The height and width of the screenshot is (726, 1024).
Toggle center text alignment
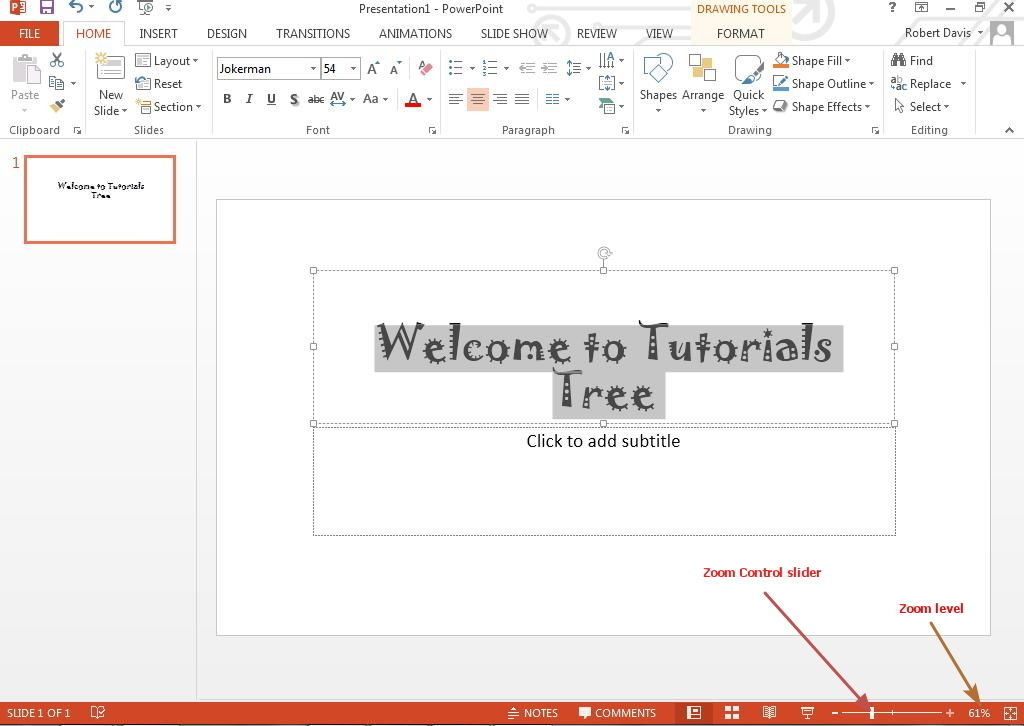click(x=477, y=99)
